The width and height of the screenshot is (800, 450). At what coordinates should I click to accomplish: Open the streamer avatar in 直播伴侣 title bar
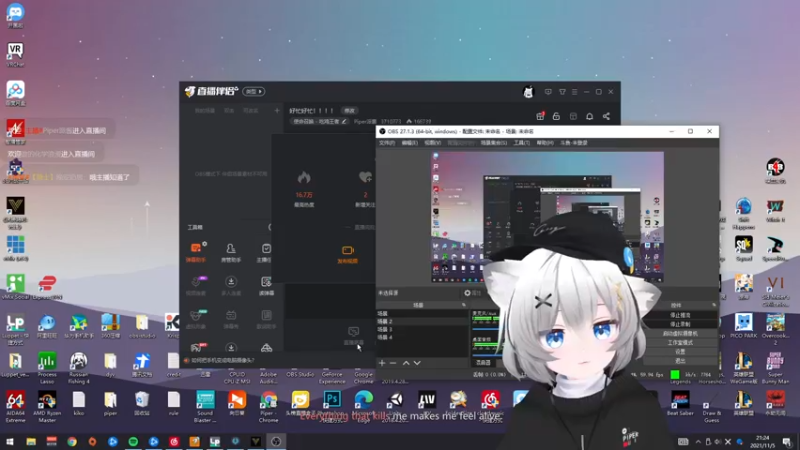pyautogui.click(x=528, y=92)
